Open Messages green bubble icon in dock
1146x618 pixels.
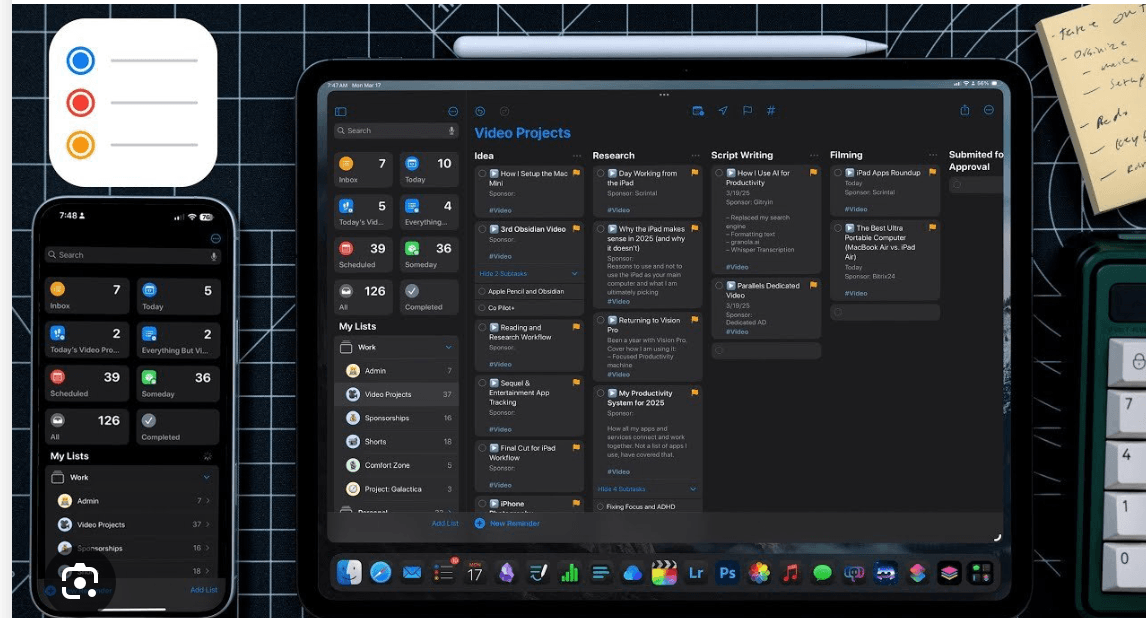pos(822,573)
